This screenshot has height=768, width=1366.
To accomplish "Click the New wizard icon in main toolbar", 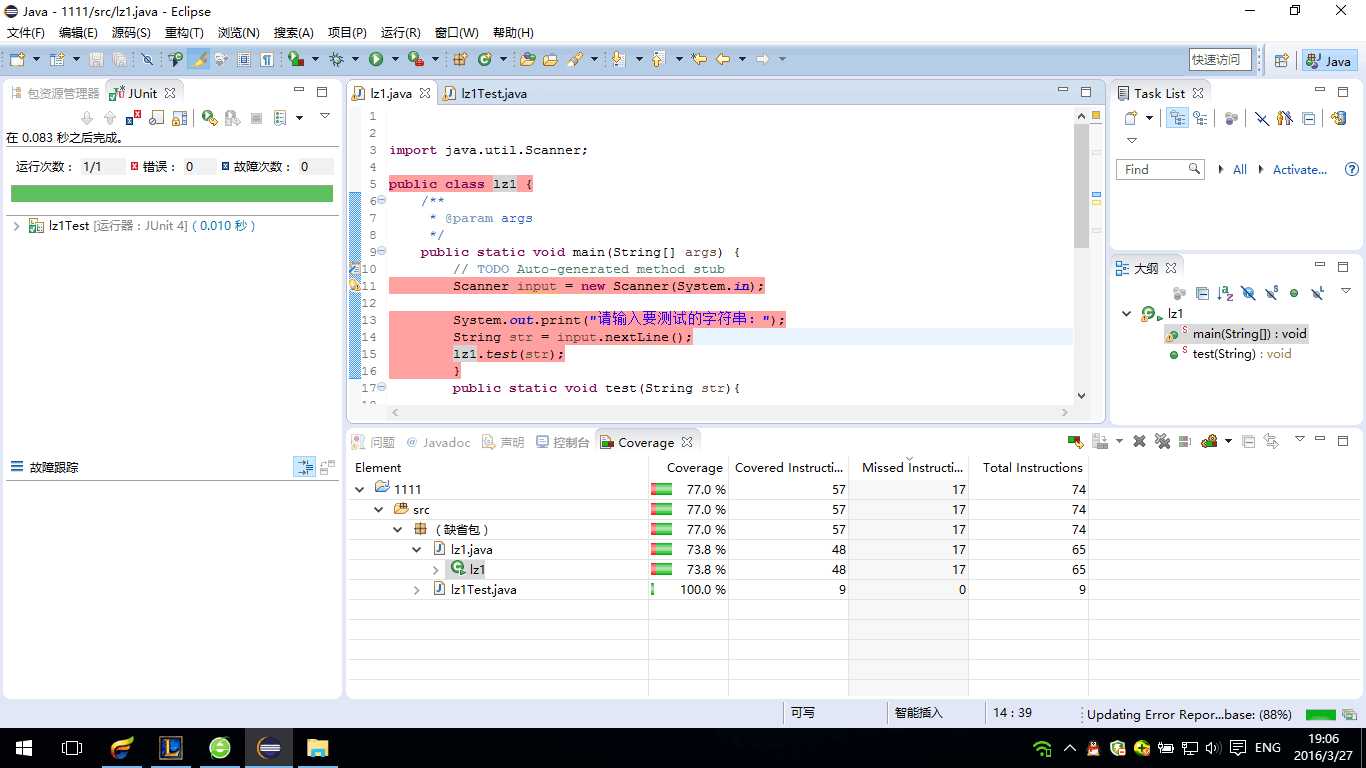I will (18, 59).
